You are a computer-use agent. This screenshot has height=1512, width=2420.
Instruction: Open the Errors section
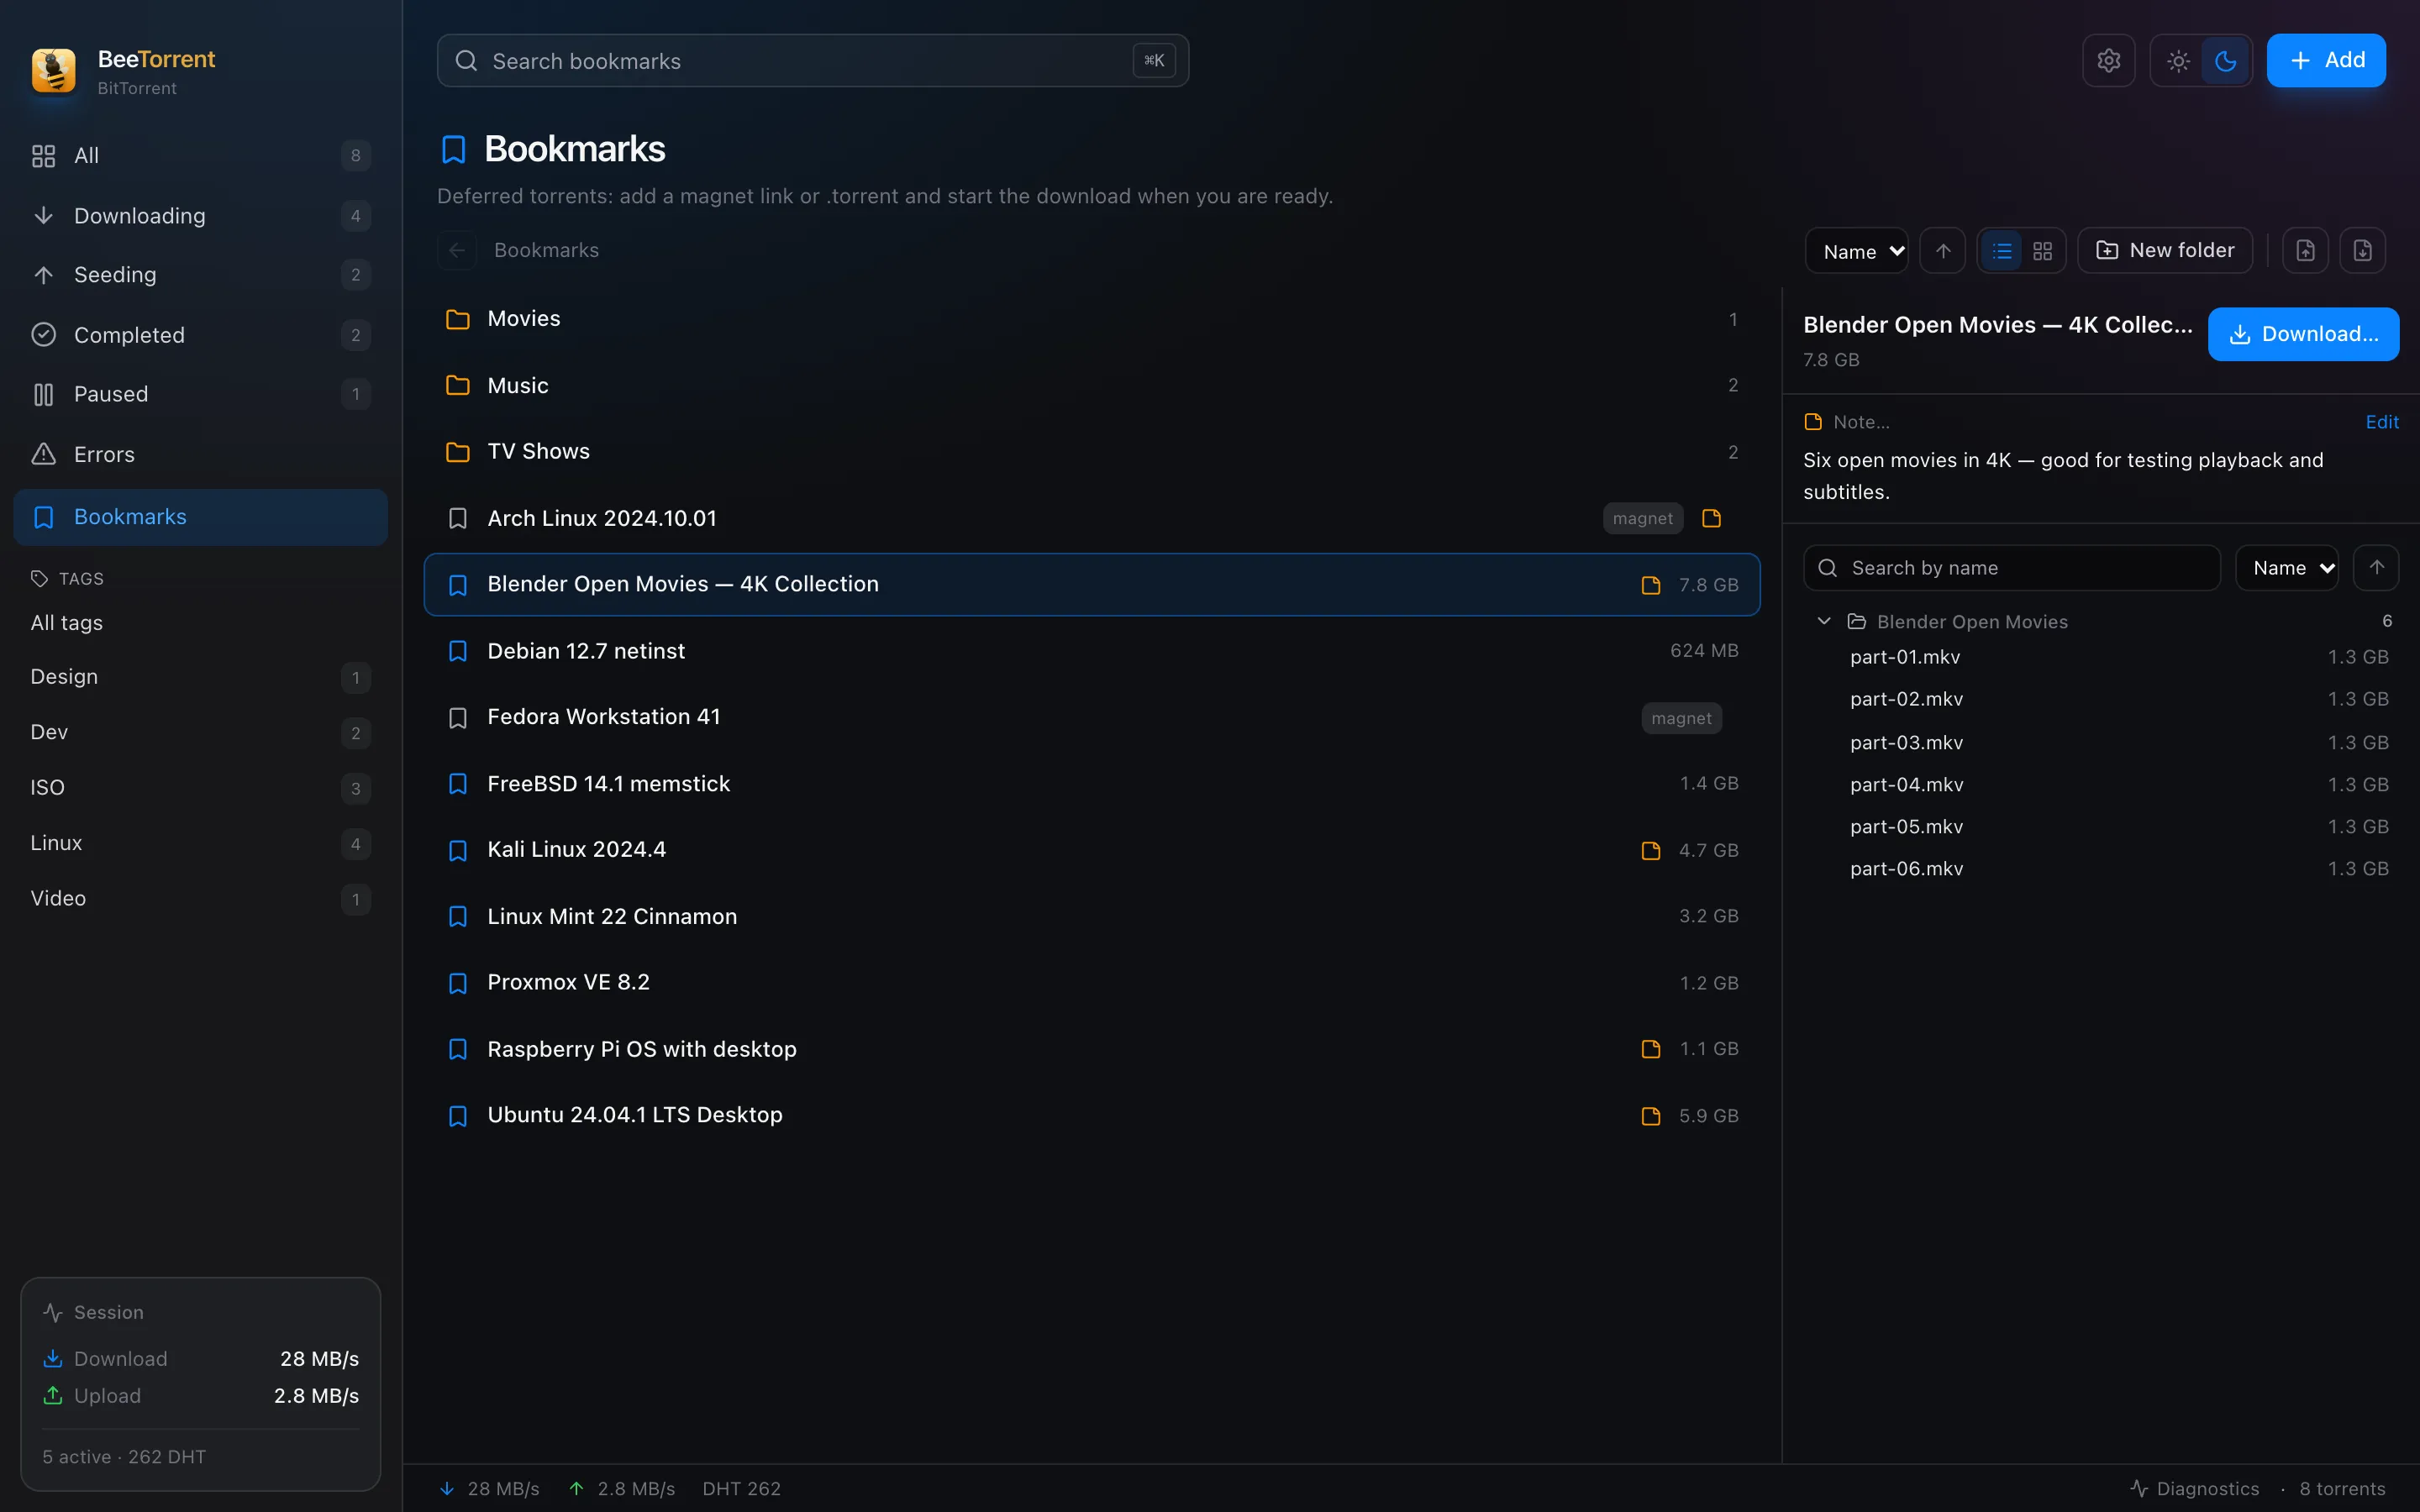[200, 454]
